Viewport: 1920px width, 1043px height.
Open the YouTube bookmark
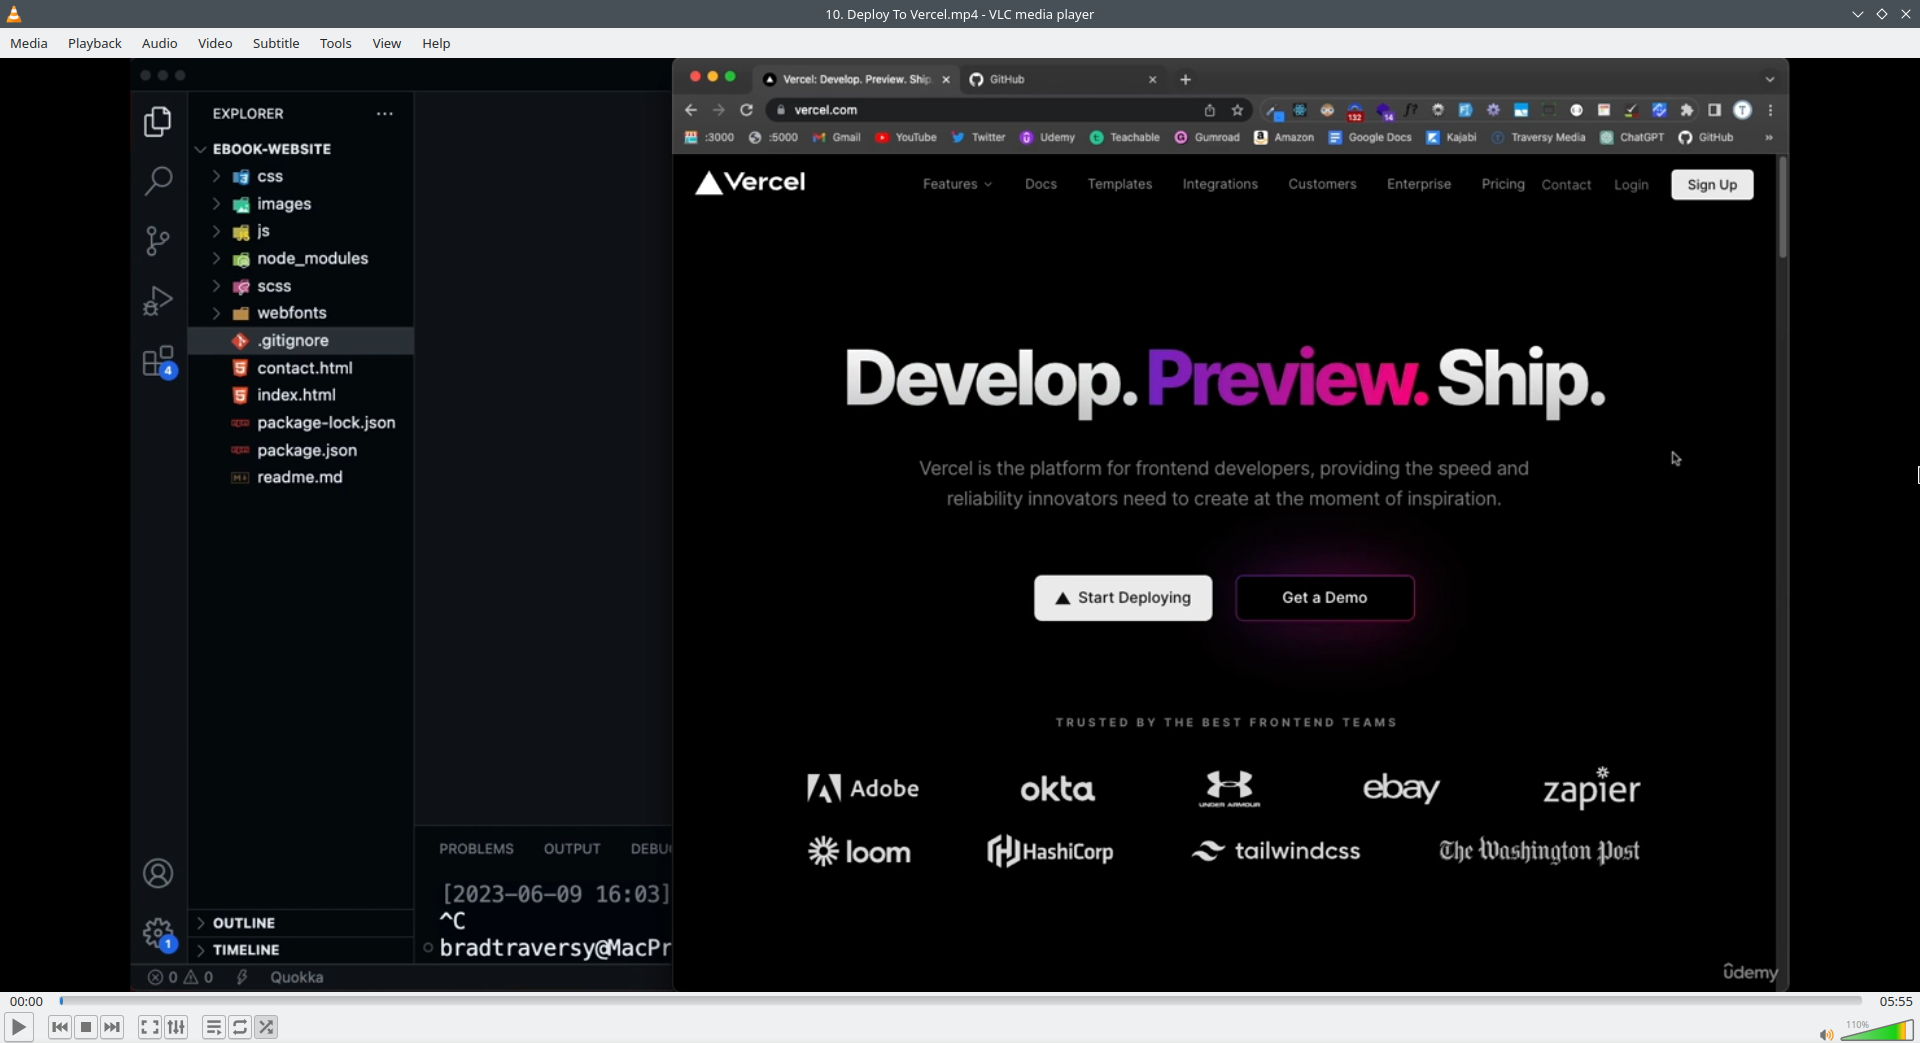tap(906, 138)
